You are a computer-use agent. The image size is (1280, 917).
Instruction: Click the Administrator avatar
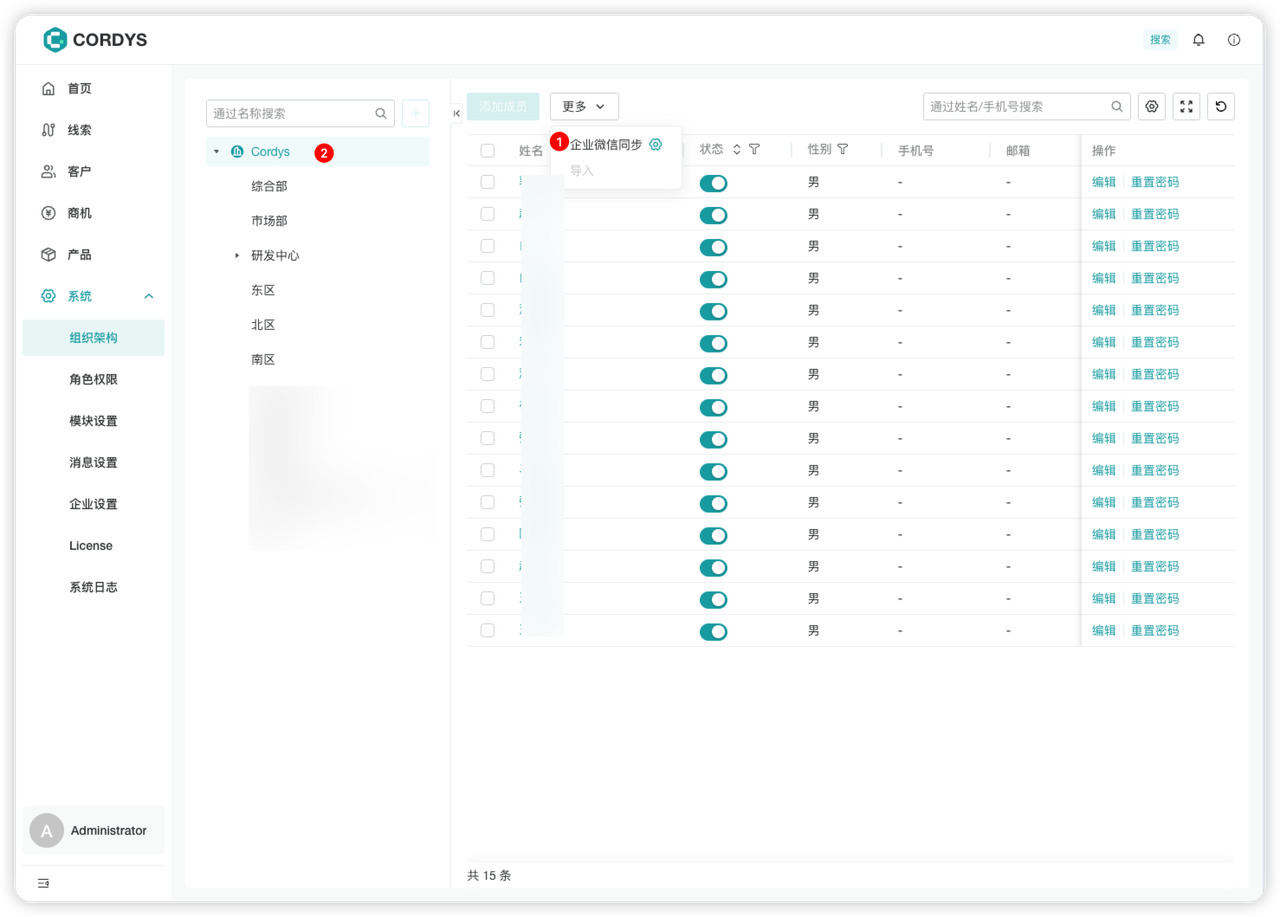[x=46, y=831]
